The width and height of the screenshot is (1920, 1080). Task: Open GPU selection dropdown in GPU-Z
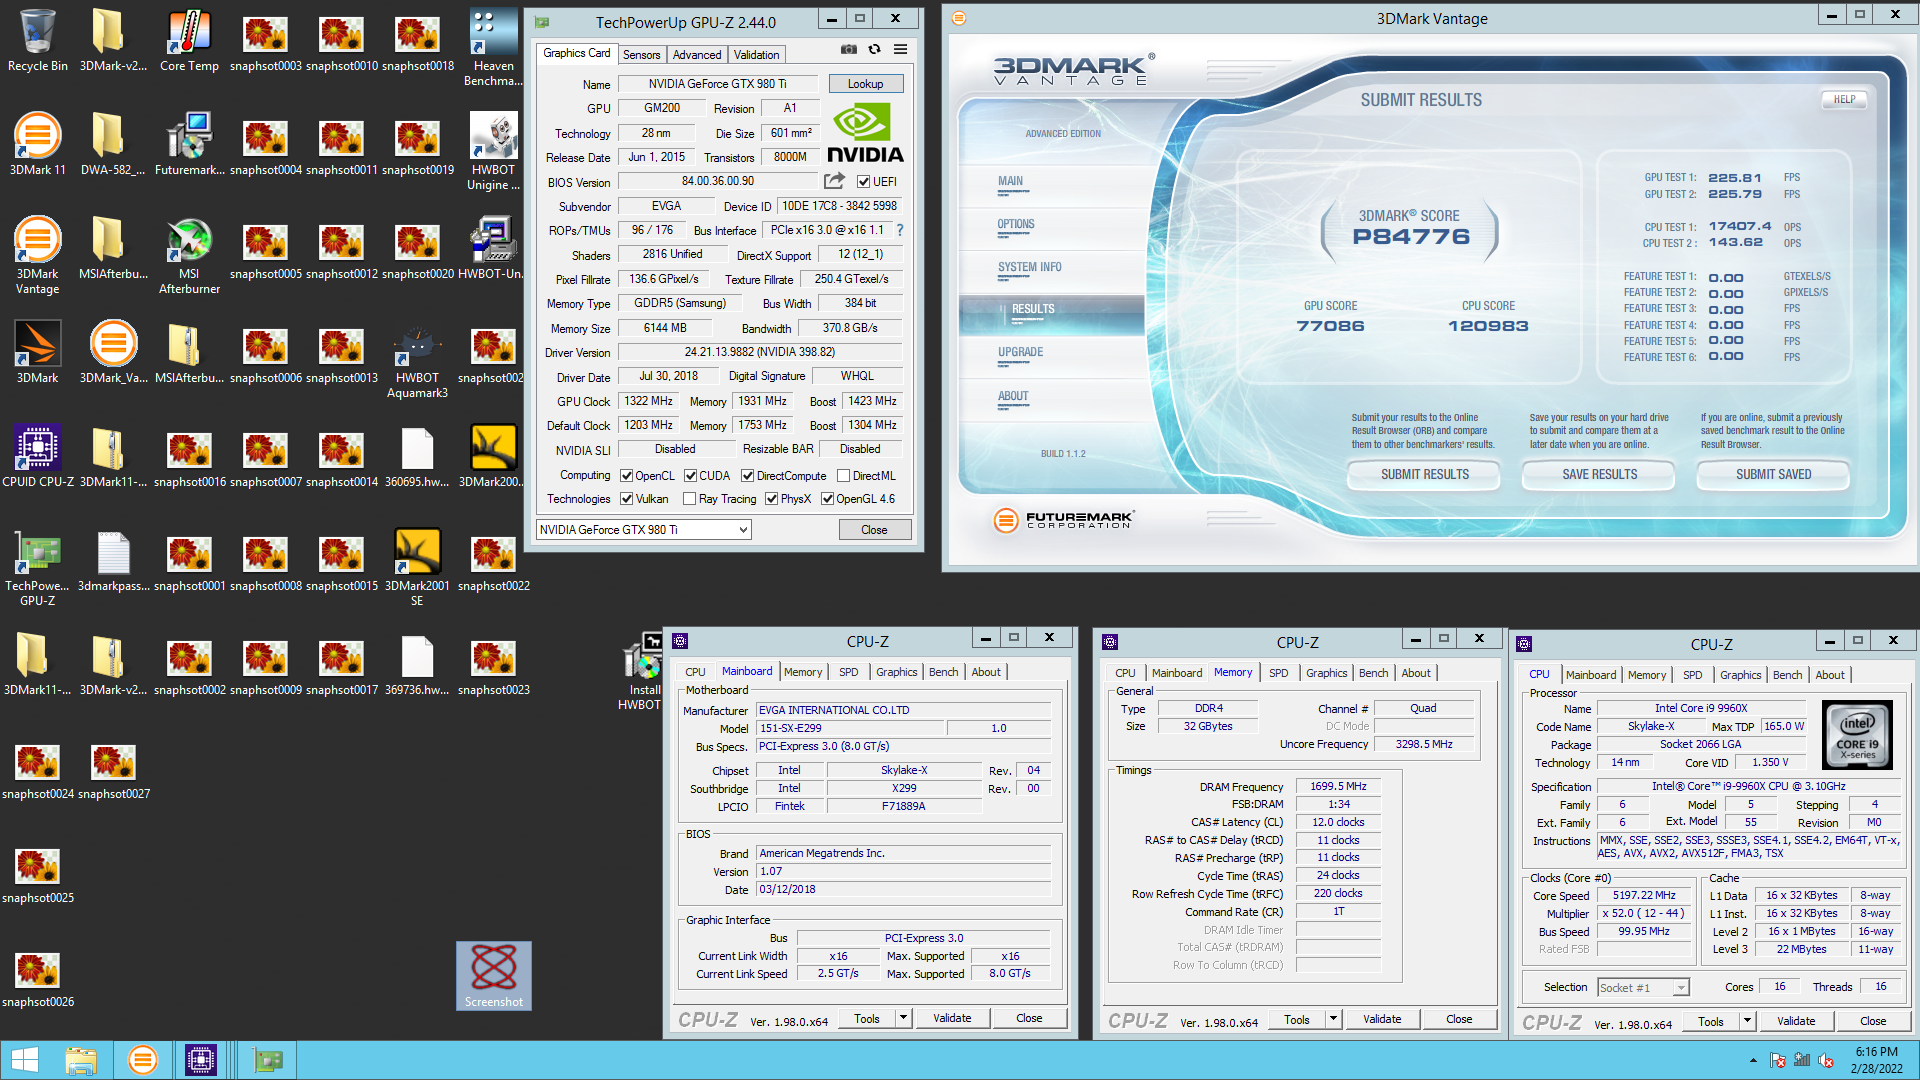pos(643,530)
